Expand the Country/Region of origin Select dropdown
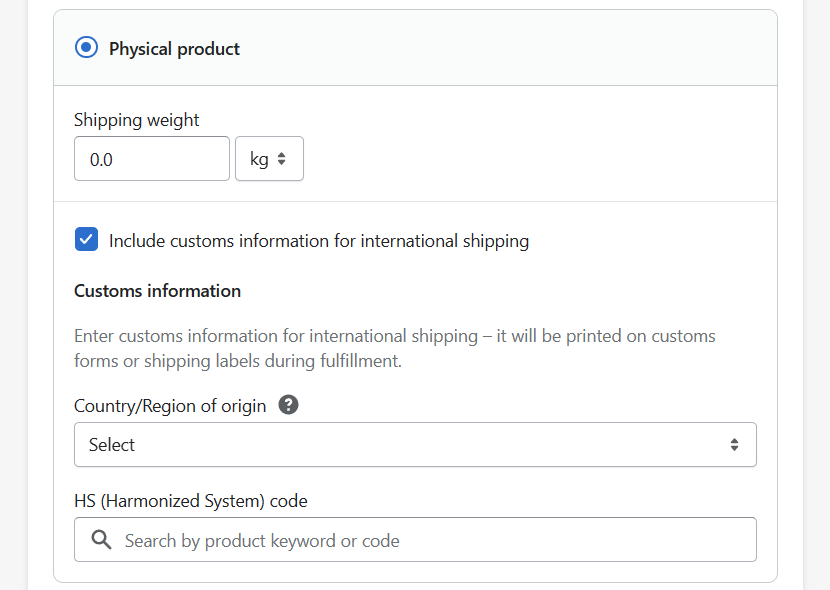The width and height of the screenshot is (830, 590). pyautogui.click(x=416, y=444)
